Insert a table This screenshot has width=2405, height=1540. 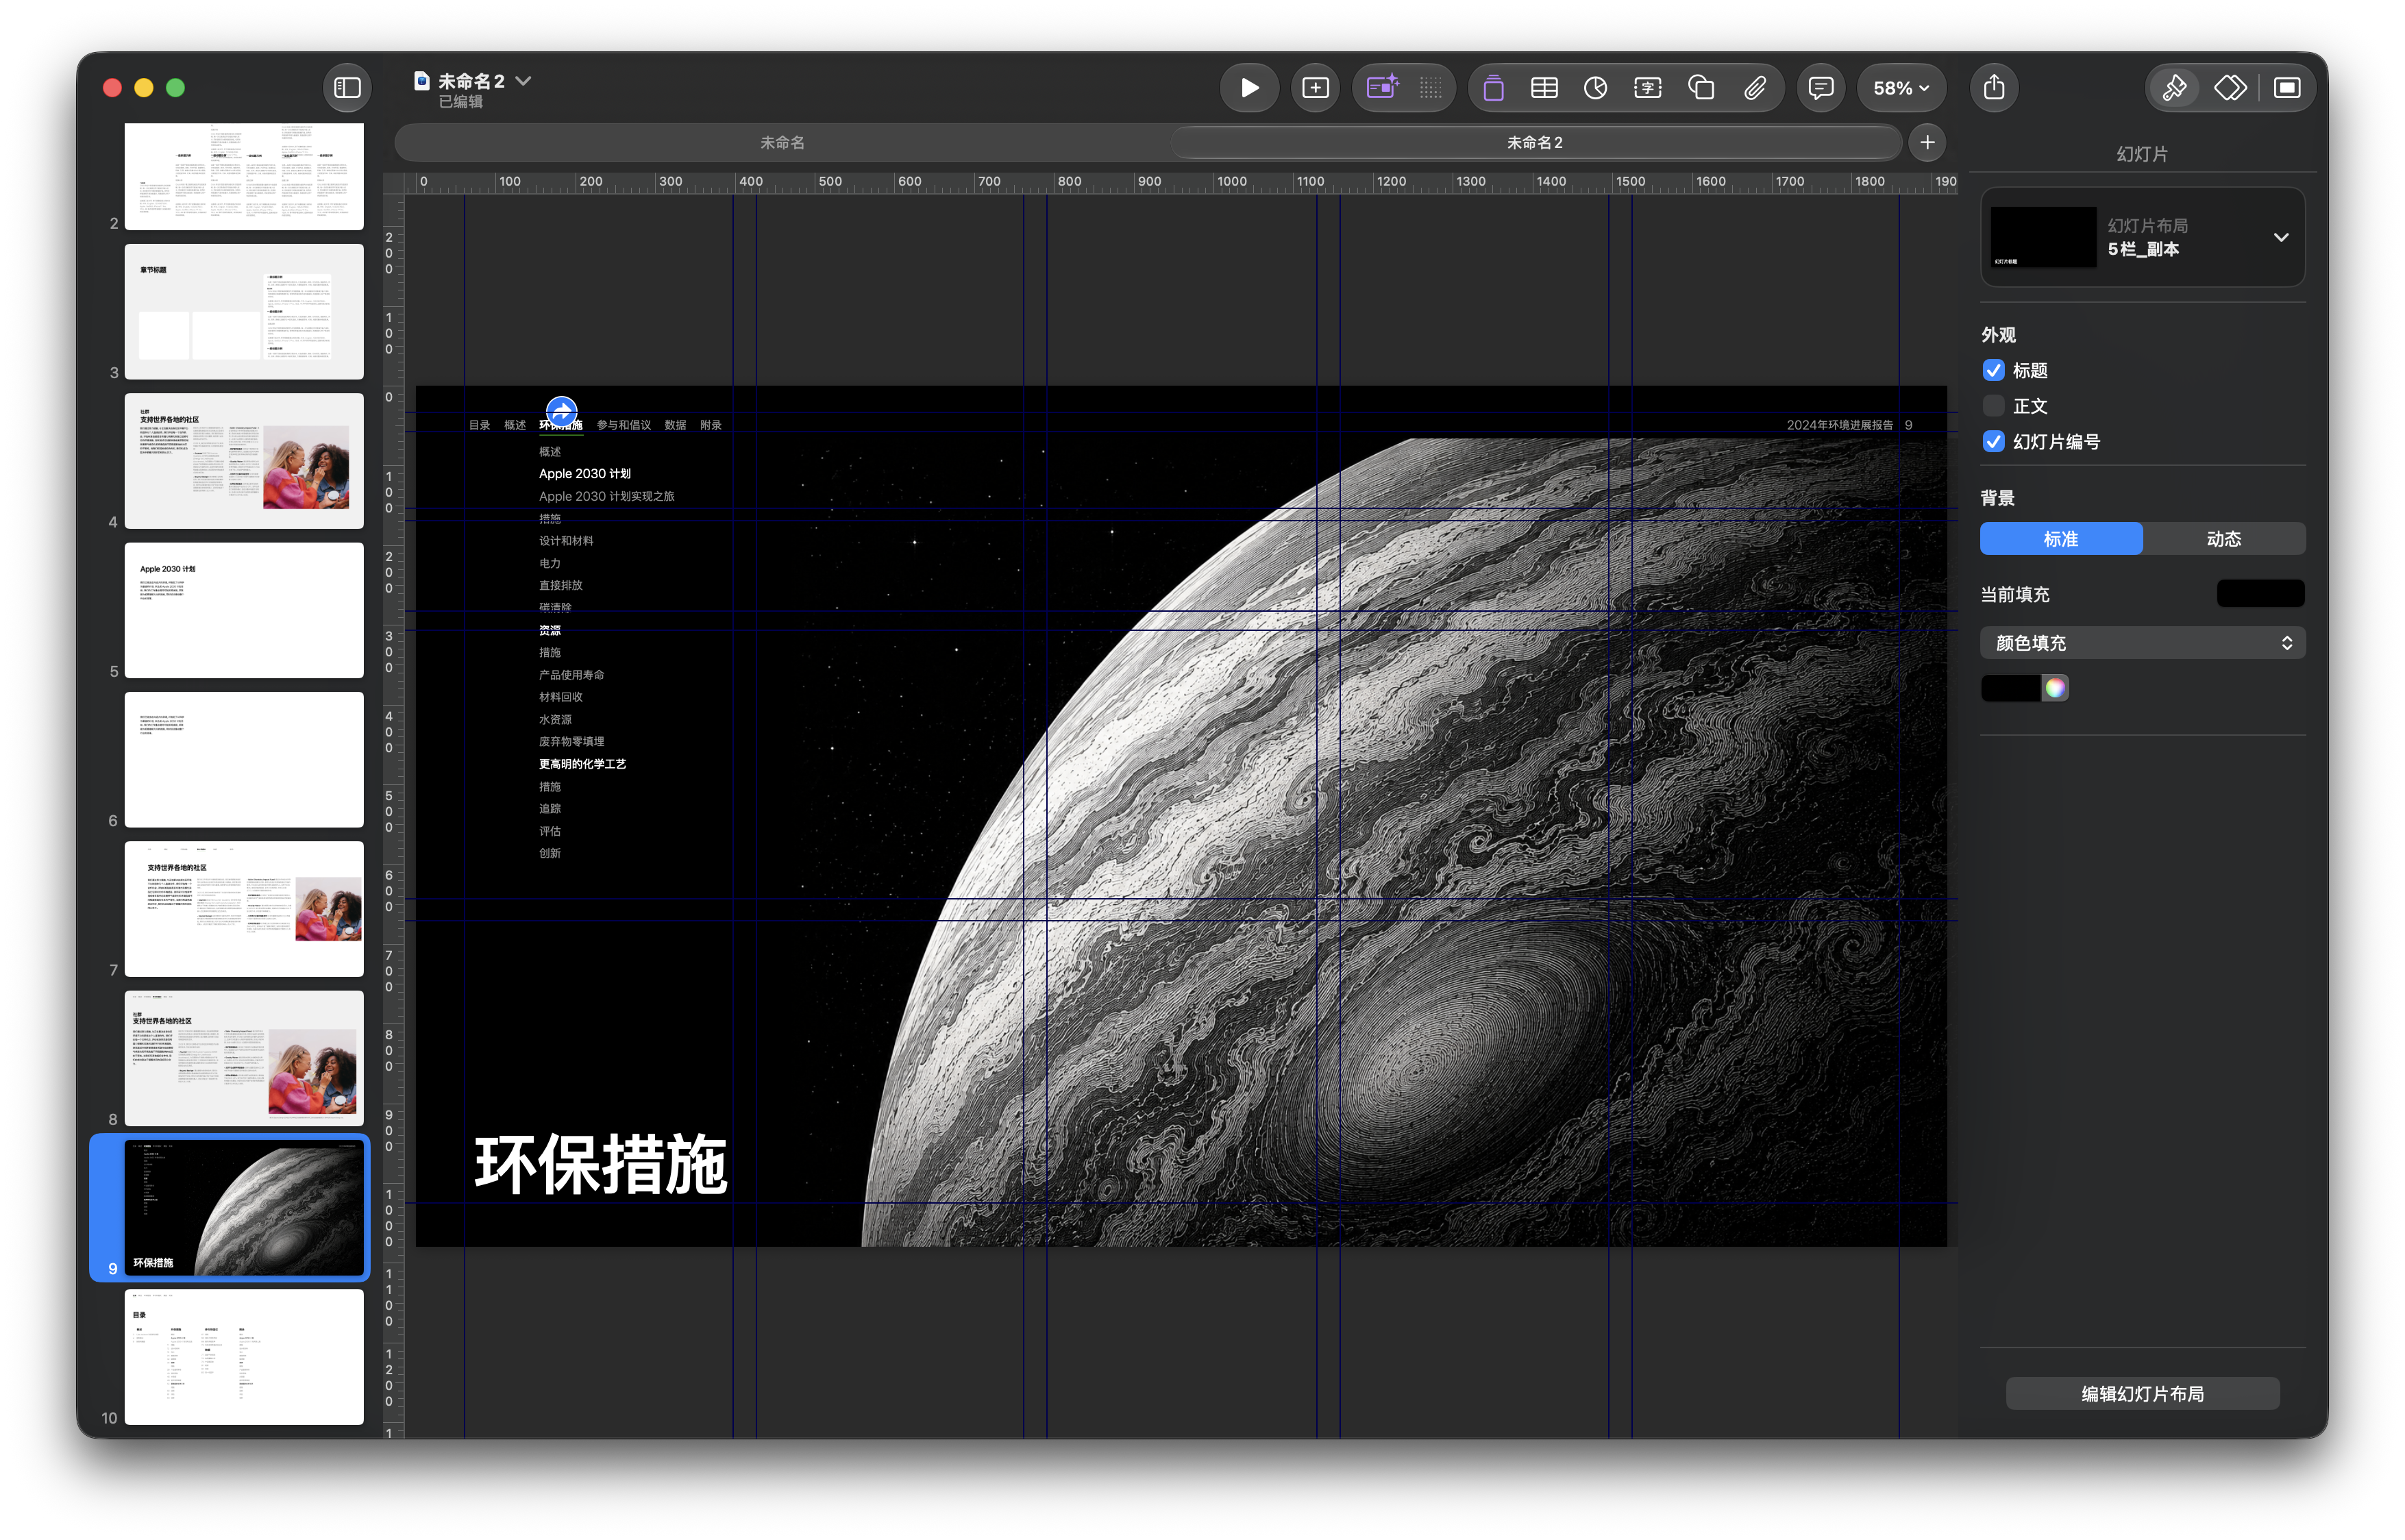(1544, 88)
